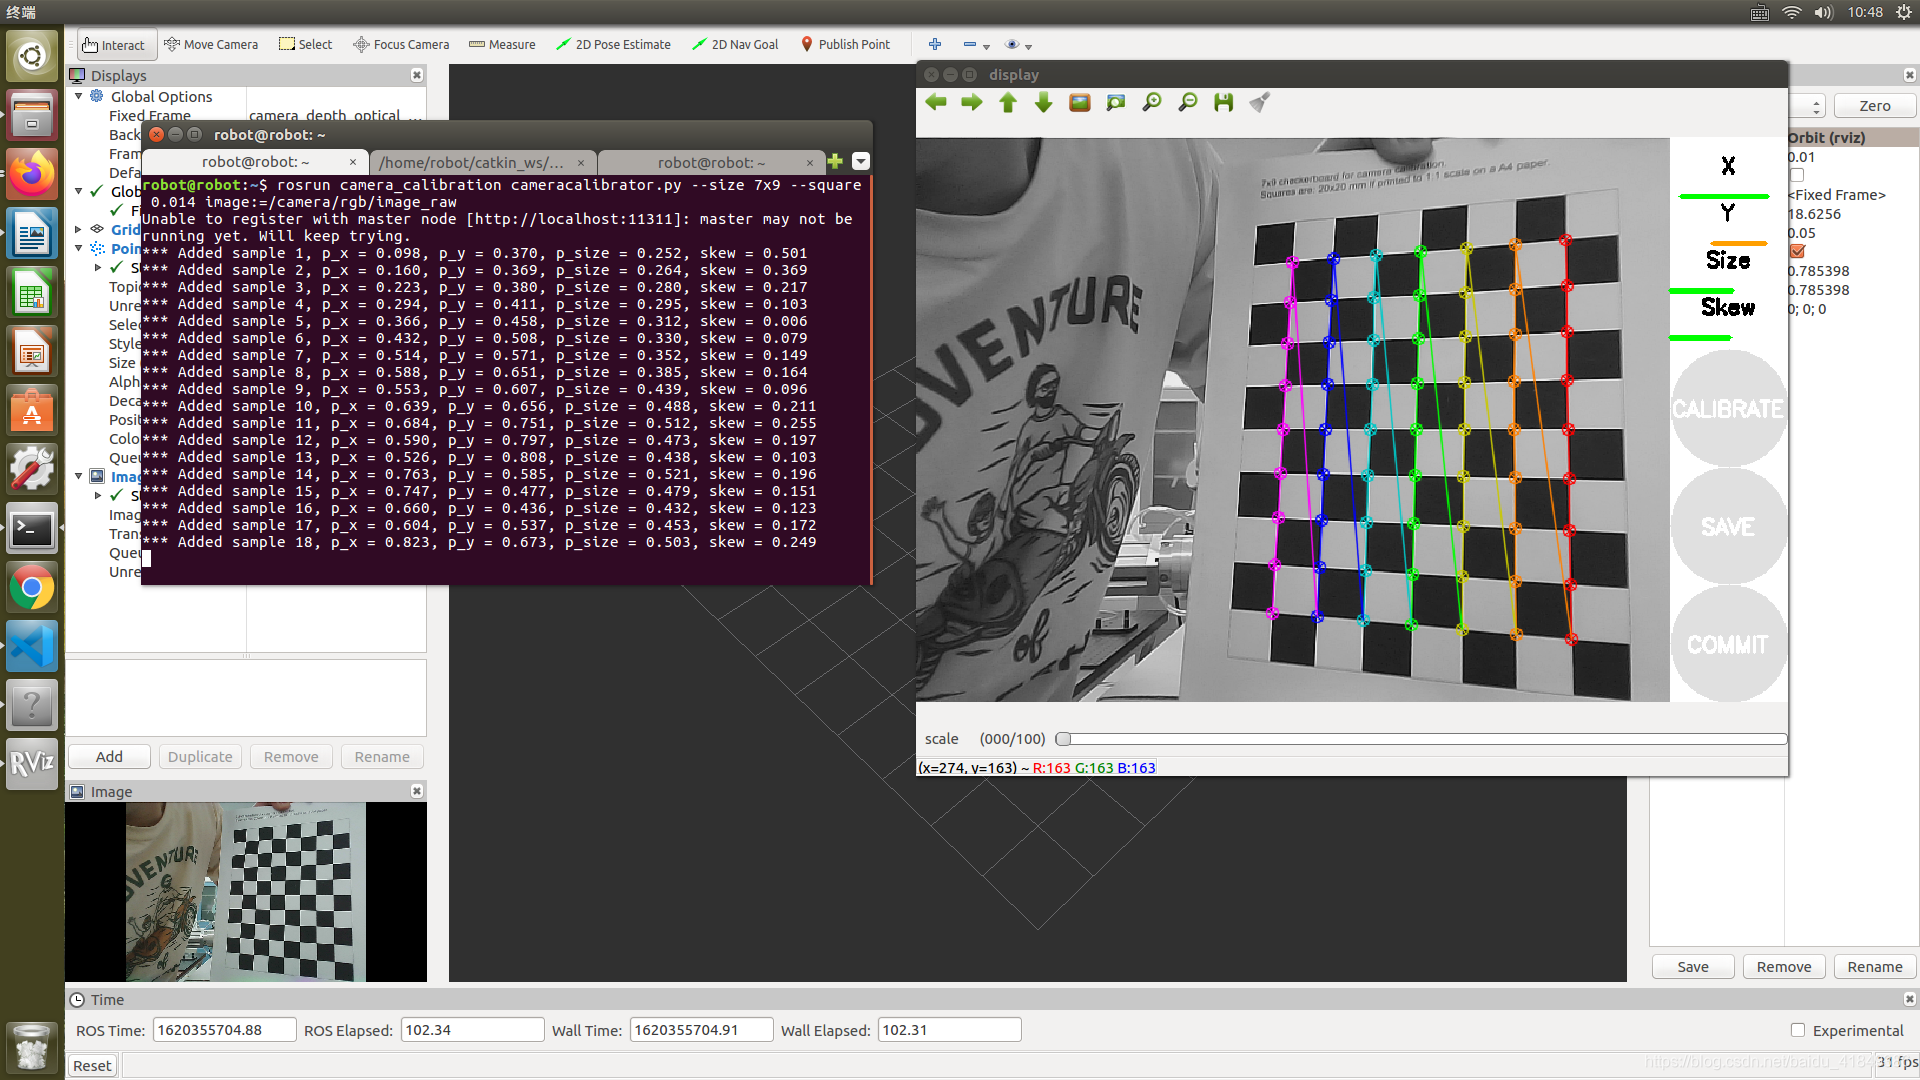Screen dimensions: 1920x1080
Task: Click the scale slider handle
Action: click(x=1064, y=739)
